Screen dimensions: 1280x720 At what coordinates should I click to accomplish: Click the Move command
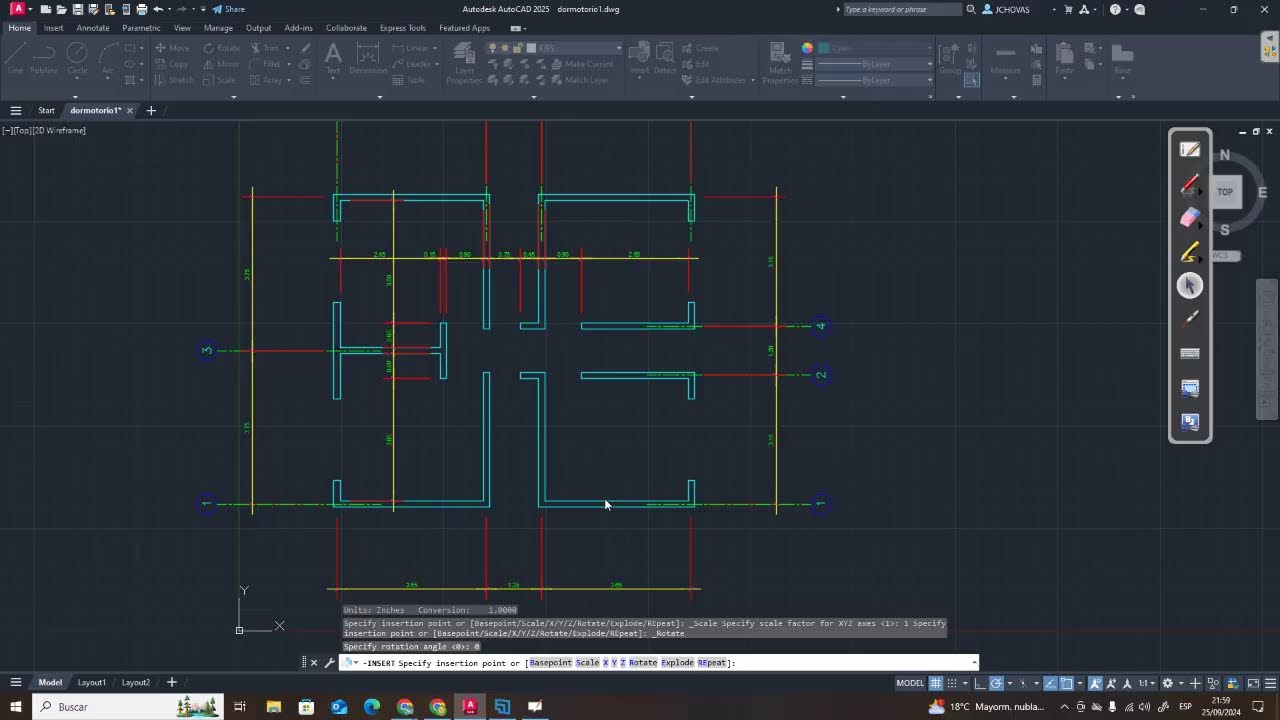[172, 48]
